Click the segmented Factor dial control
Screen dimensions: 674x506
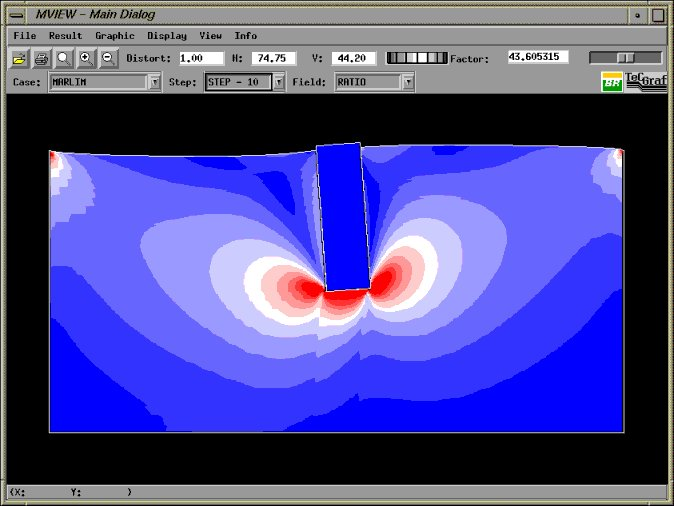pyautogui.click(x=416, y=59)
